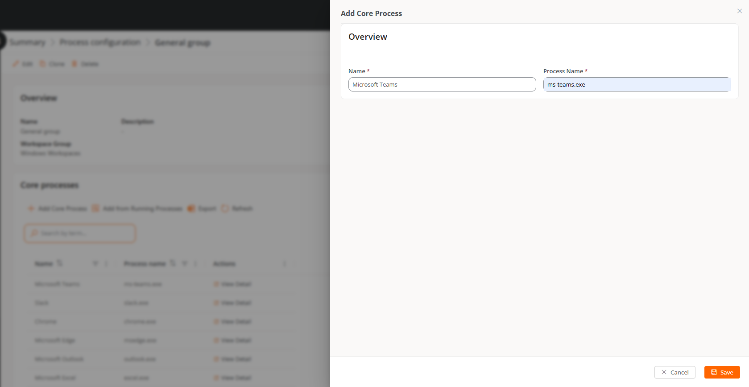Click the Delete trash icon in background toolbar
The image size is (749, 387).
point(75,64)
